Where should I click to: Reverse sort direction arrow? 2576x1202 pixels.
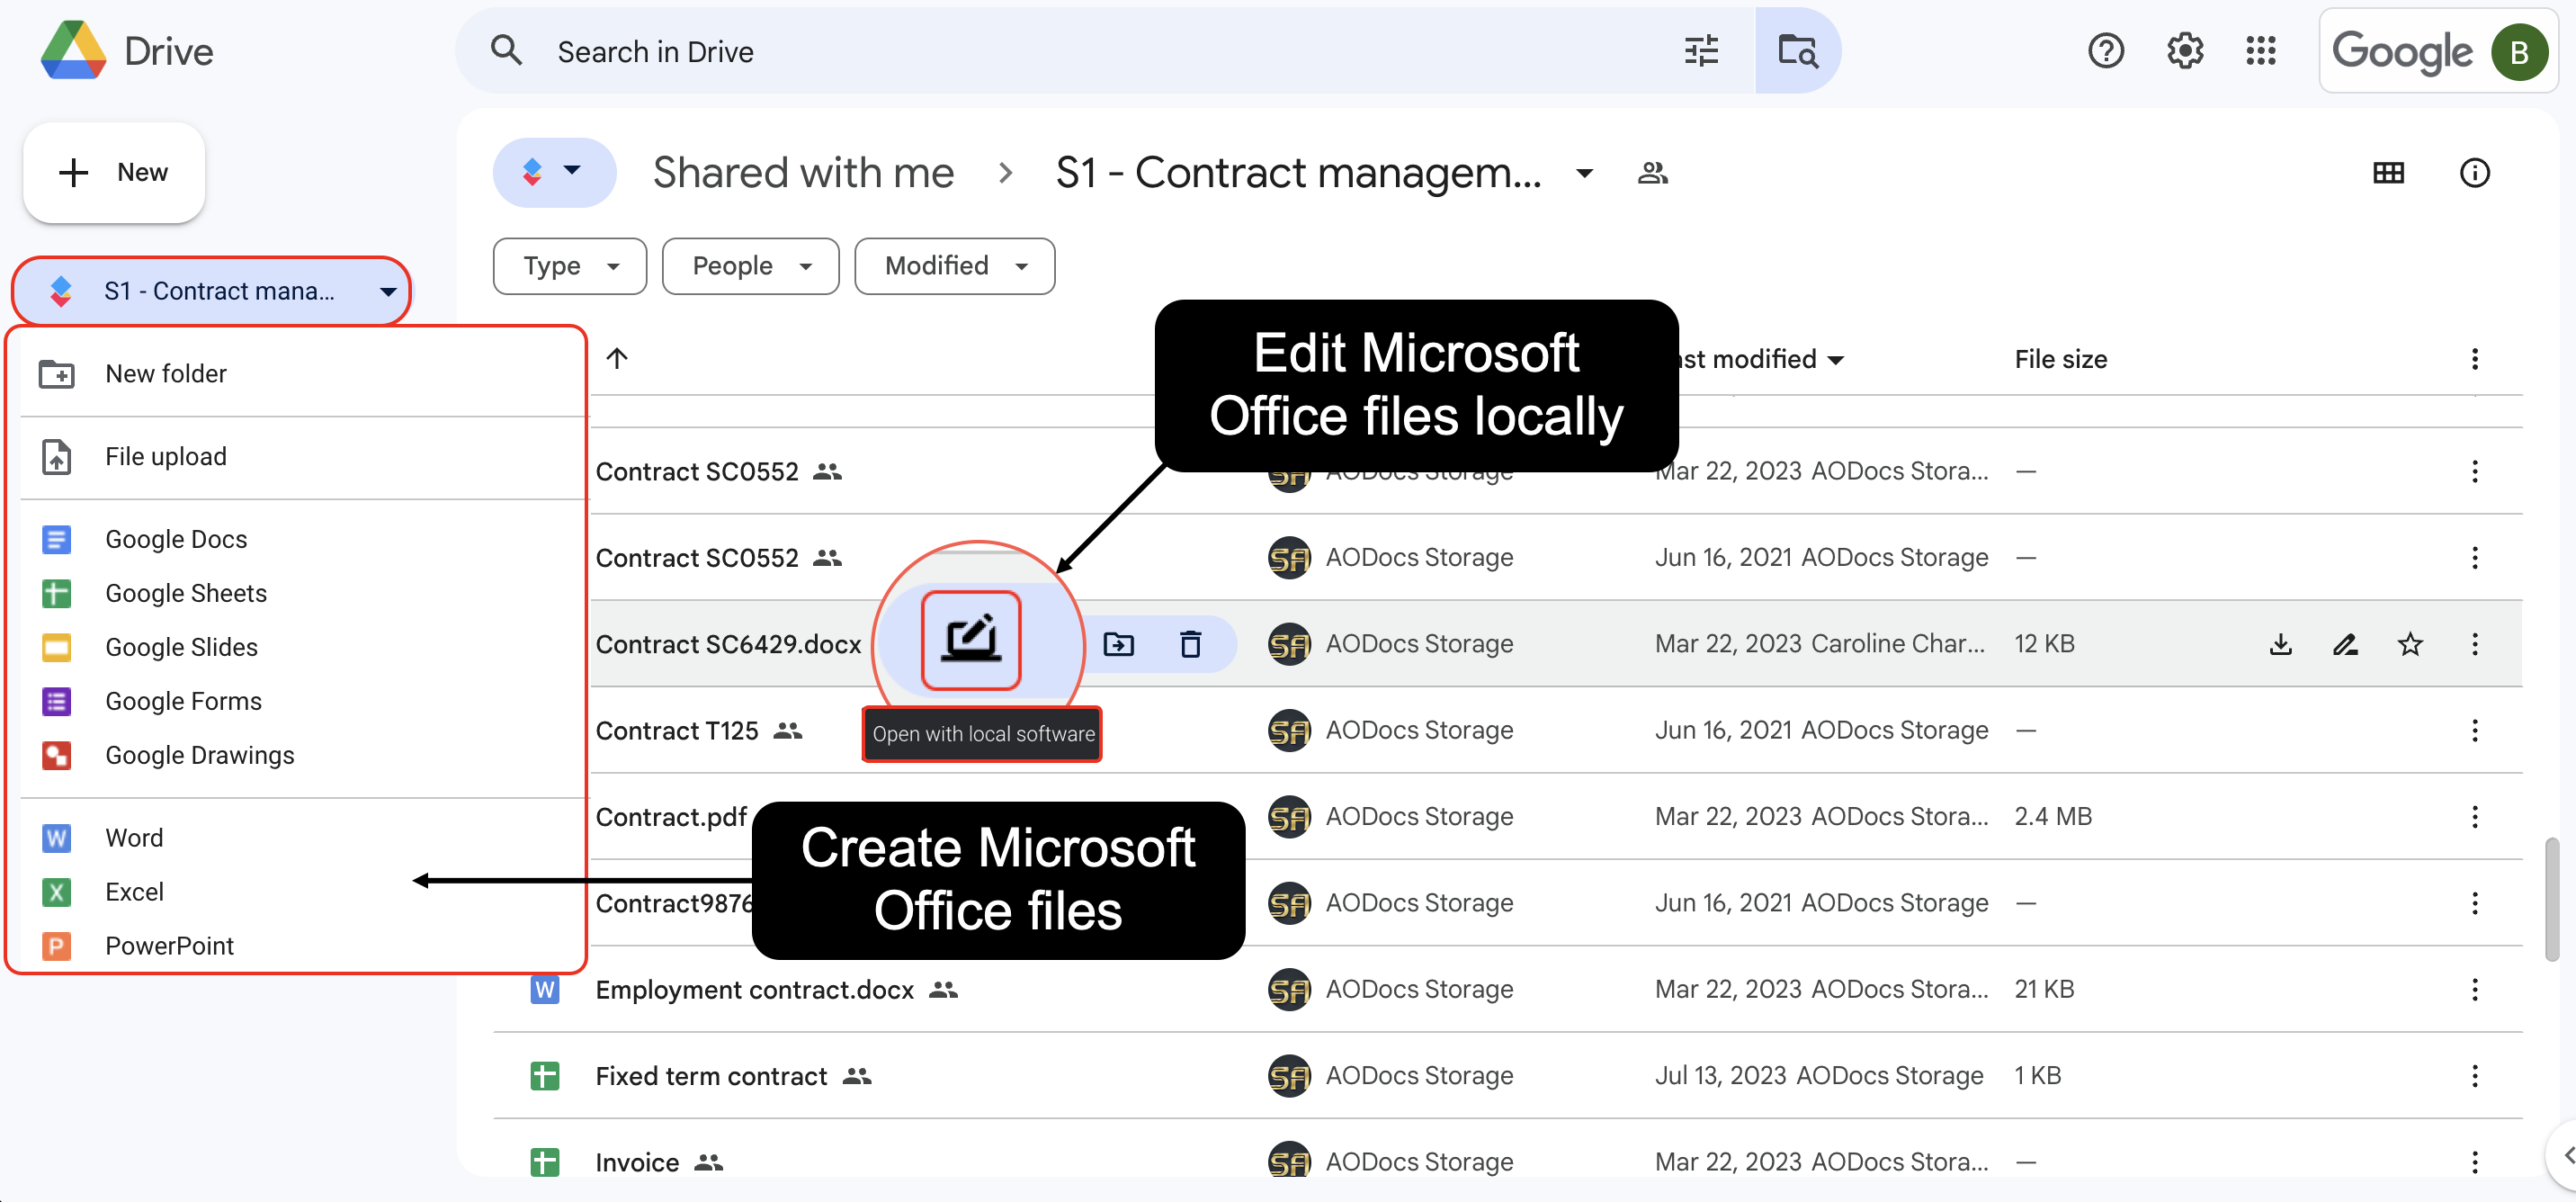(x=617, y=358)
